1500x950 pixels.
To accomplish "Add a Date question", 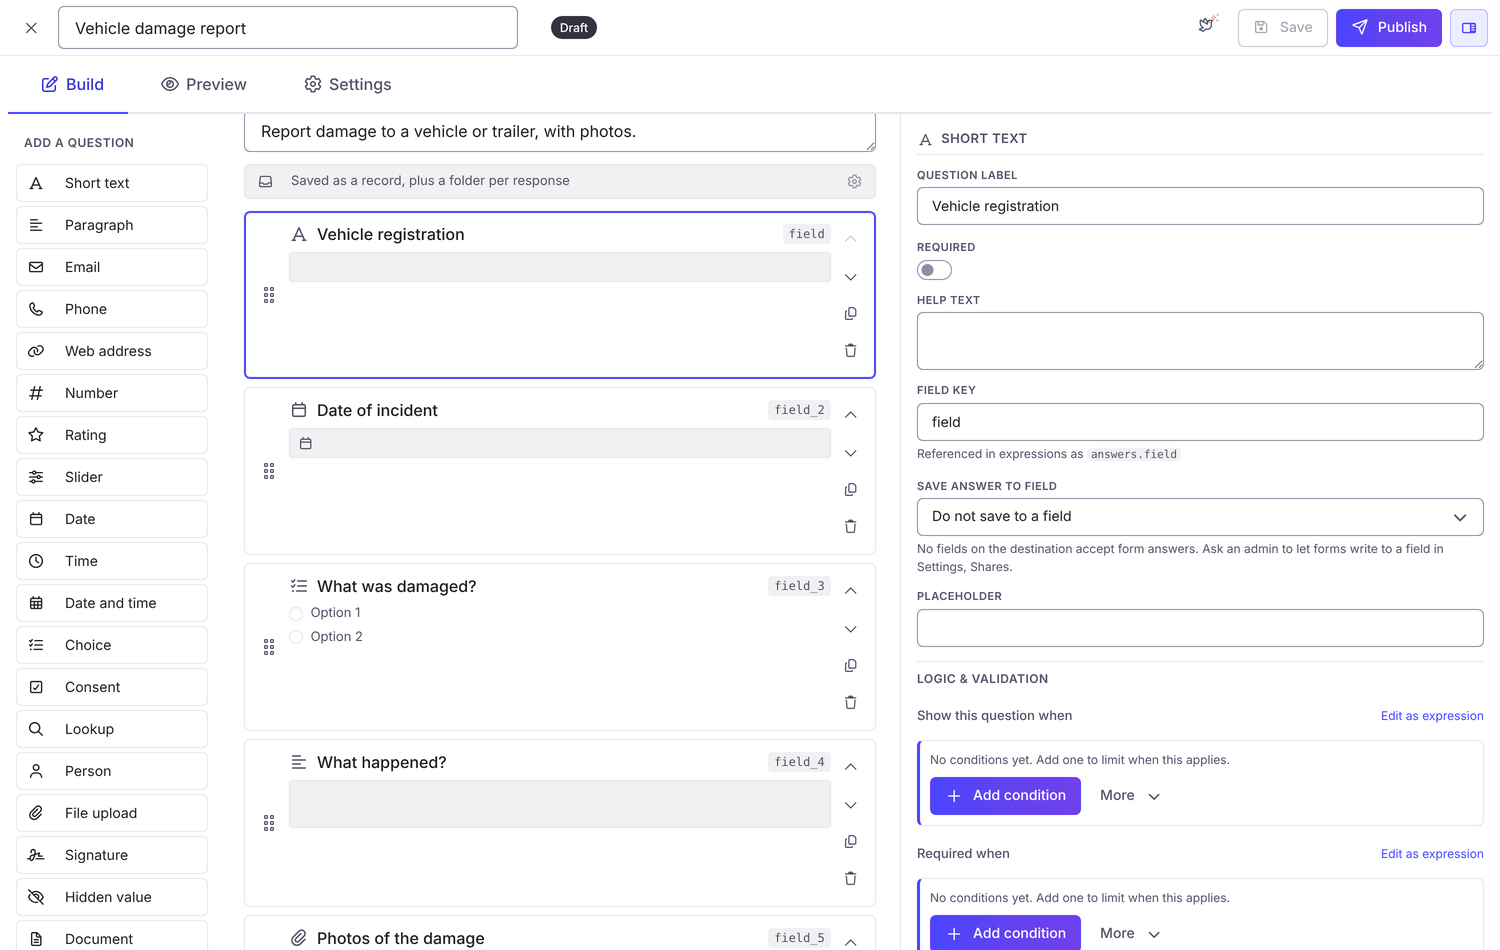I will (112, 519).
